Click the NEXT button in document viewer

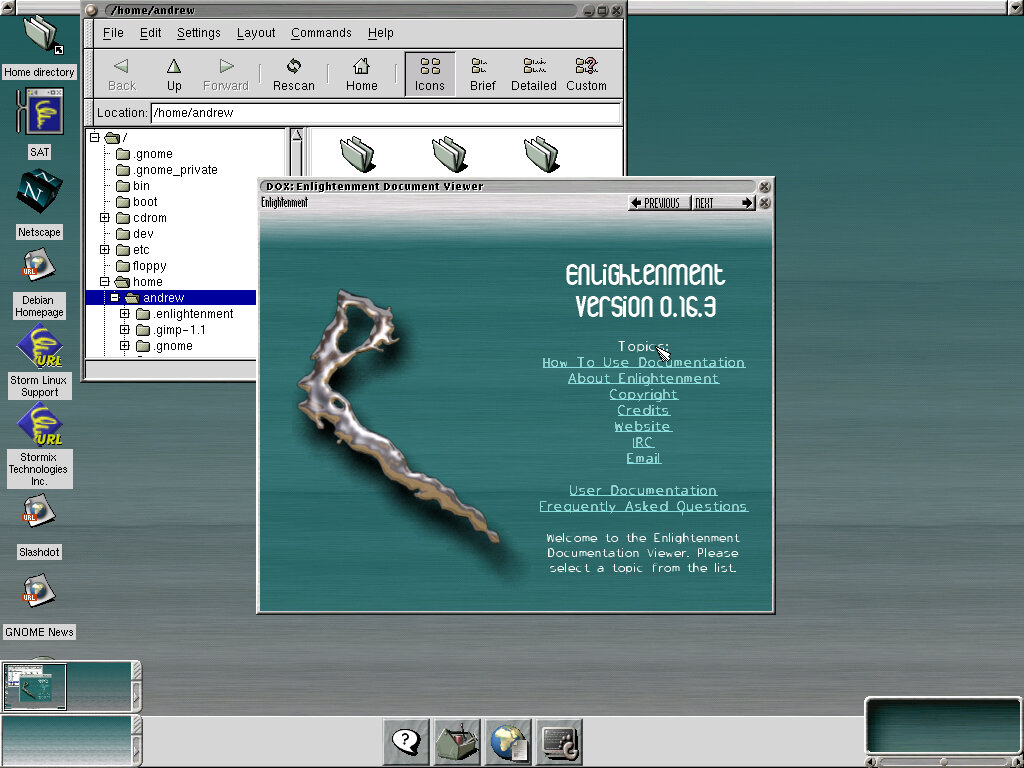tap(724, 203)
